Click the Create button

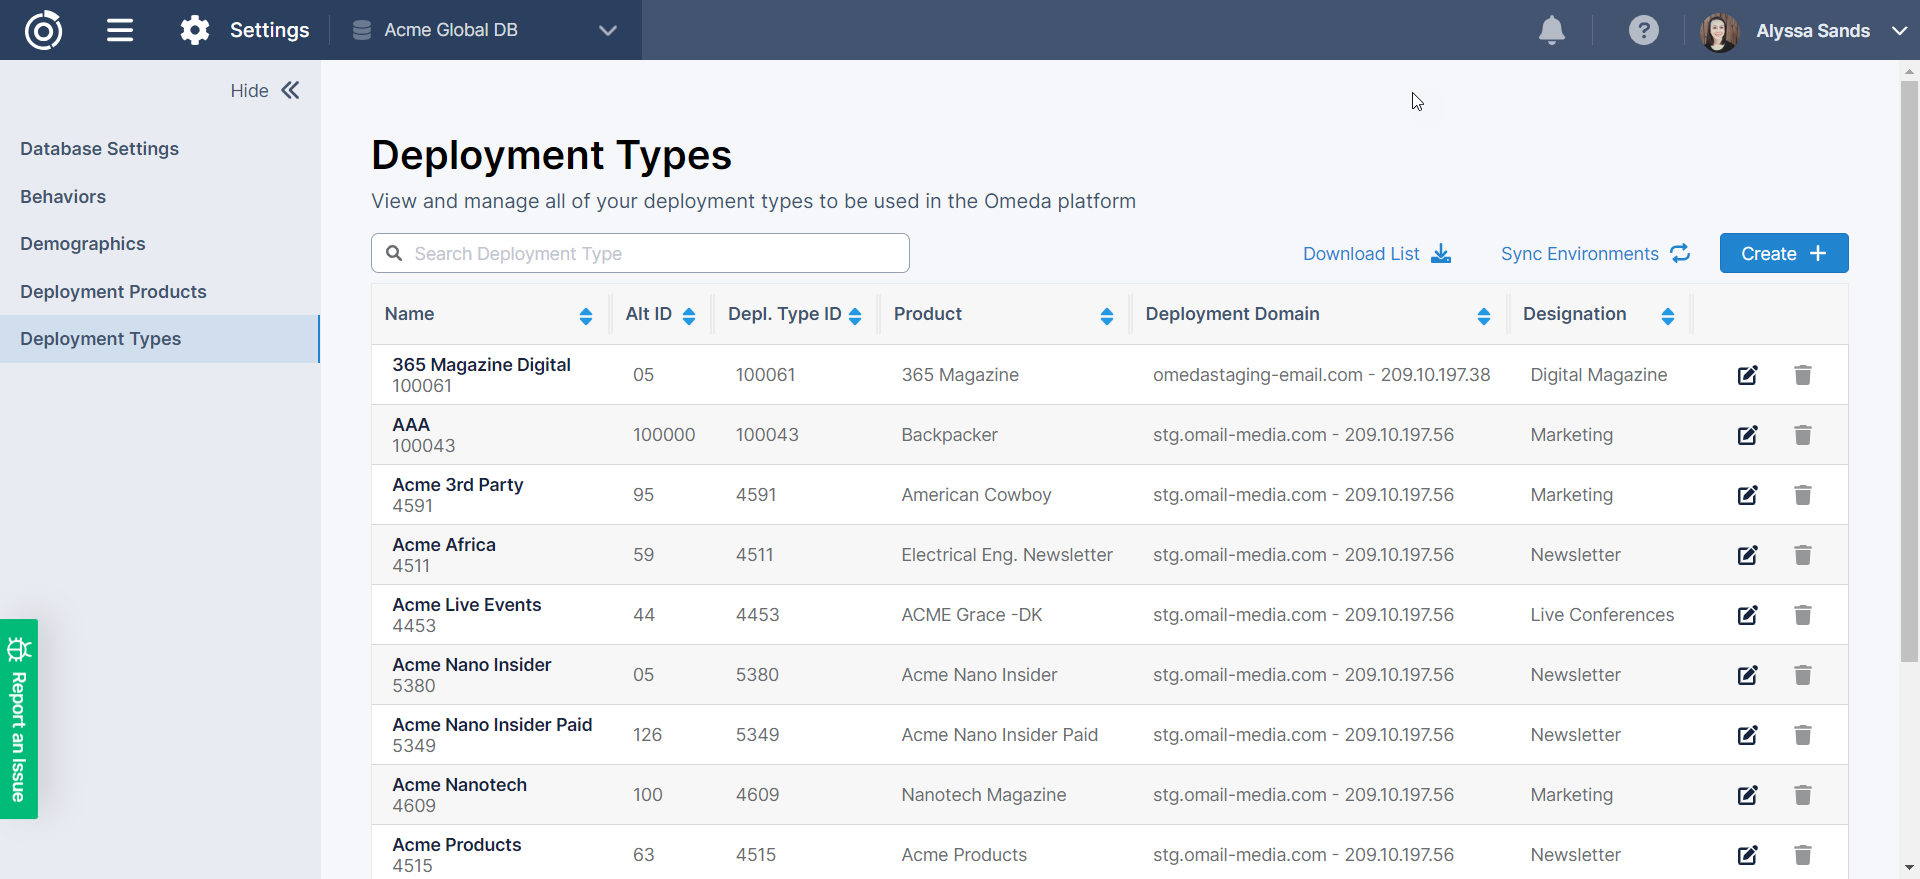1783,253
